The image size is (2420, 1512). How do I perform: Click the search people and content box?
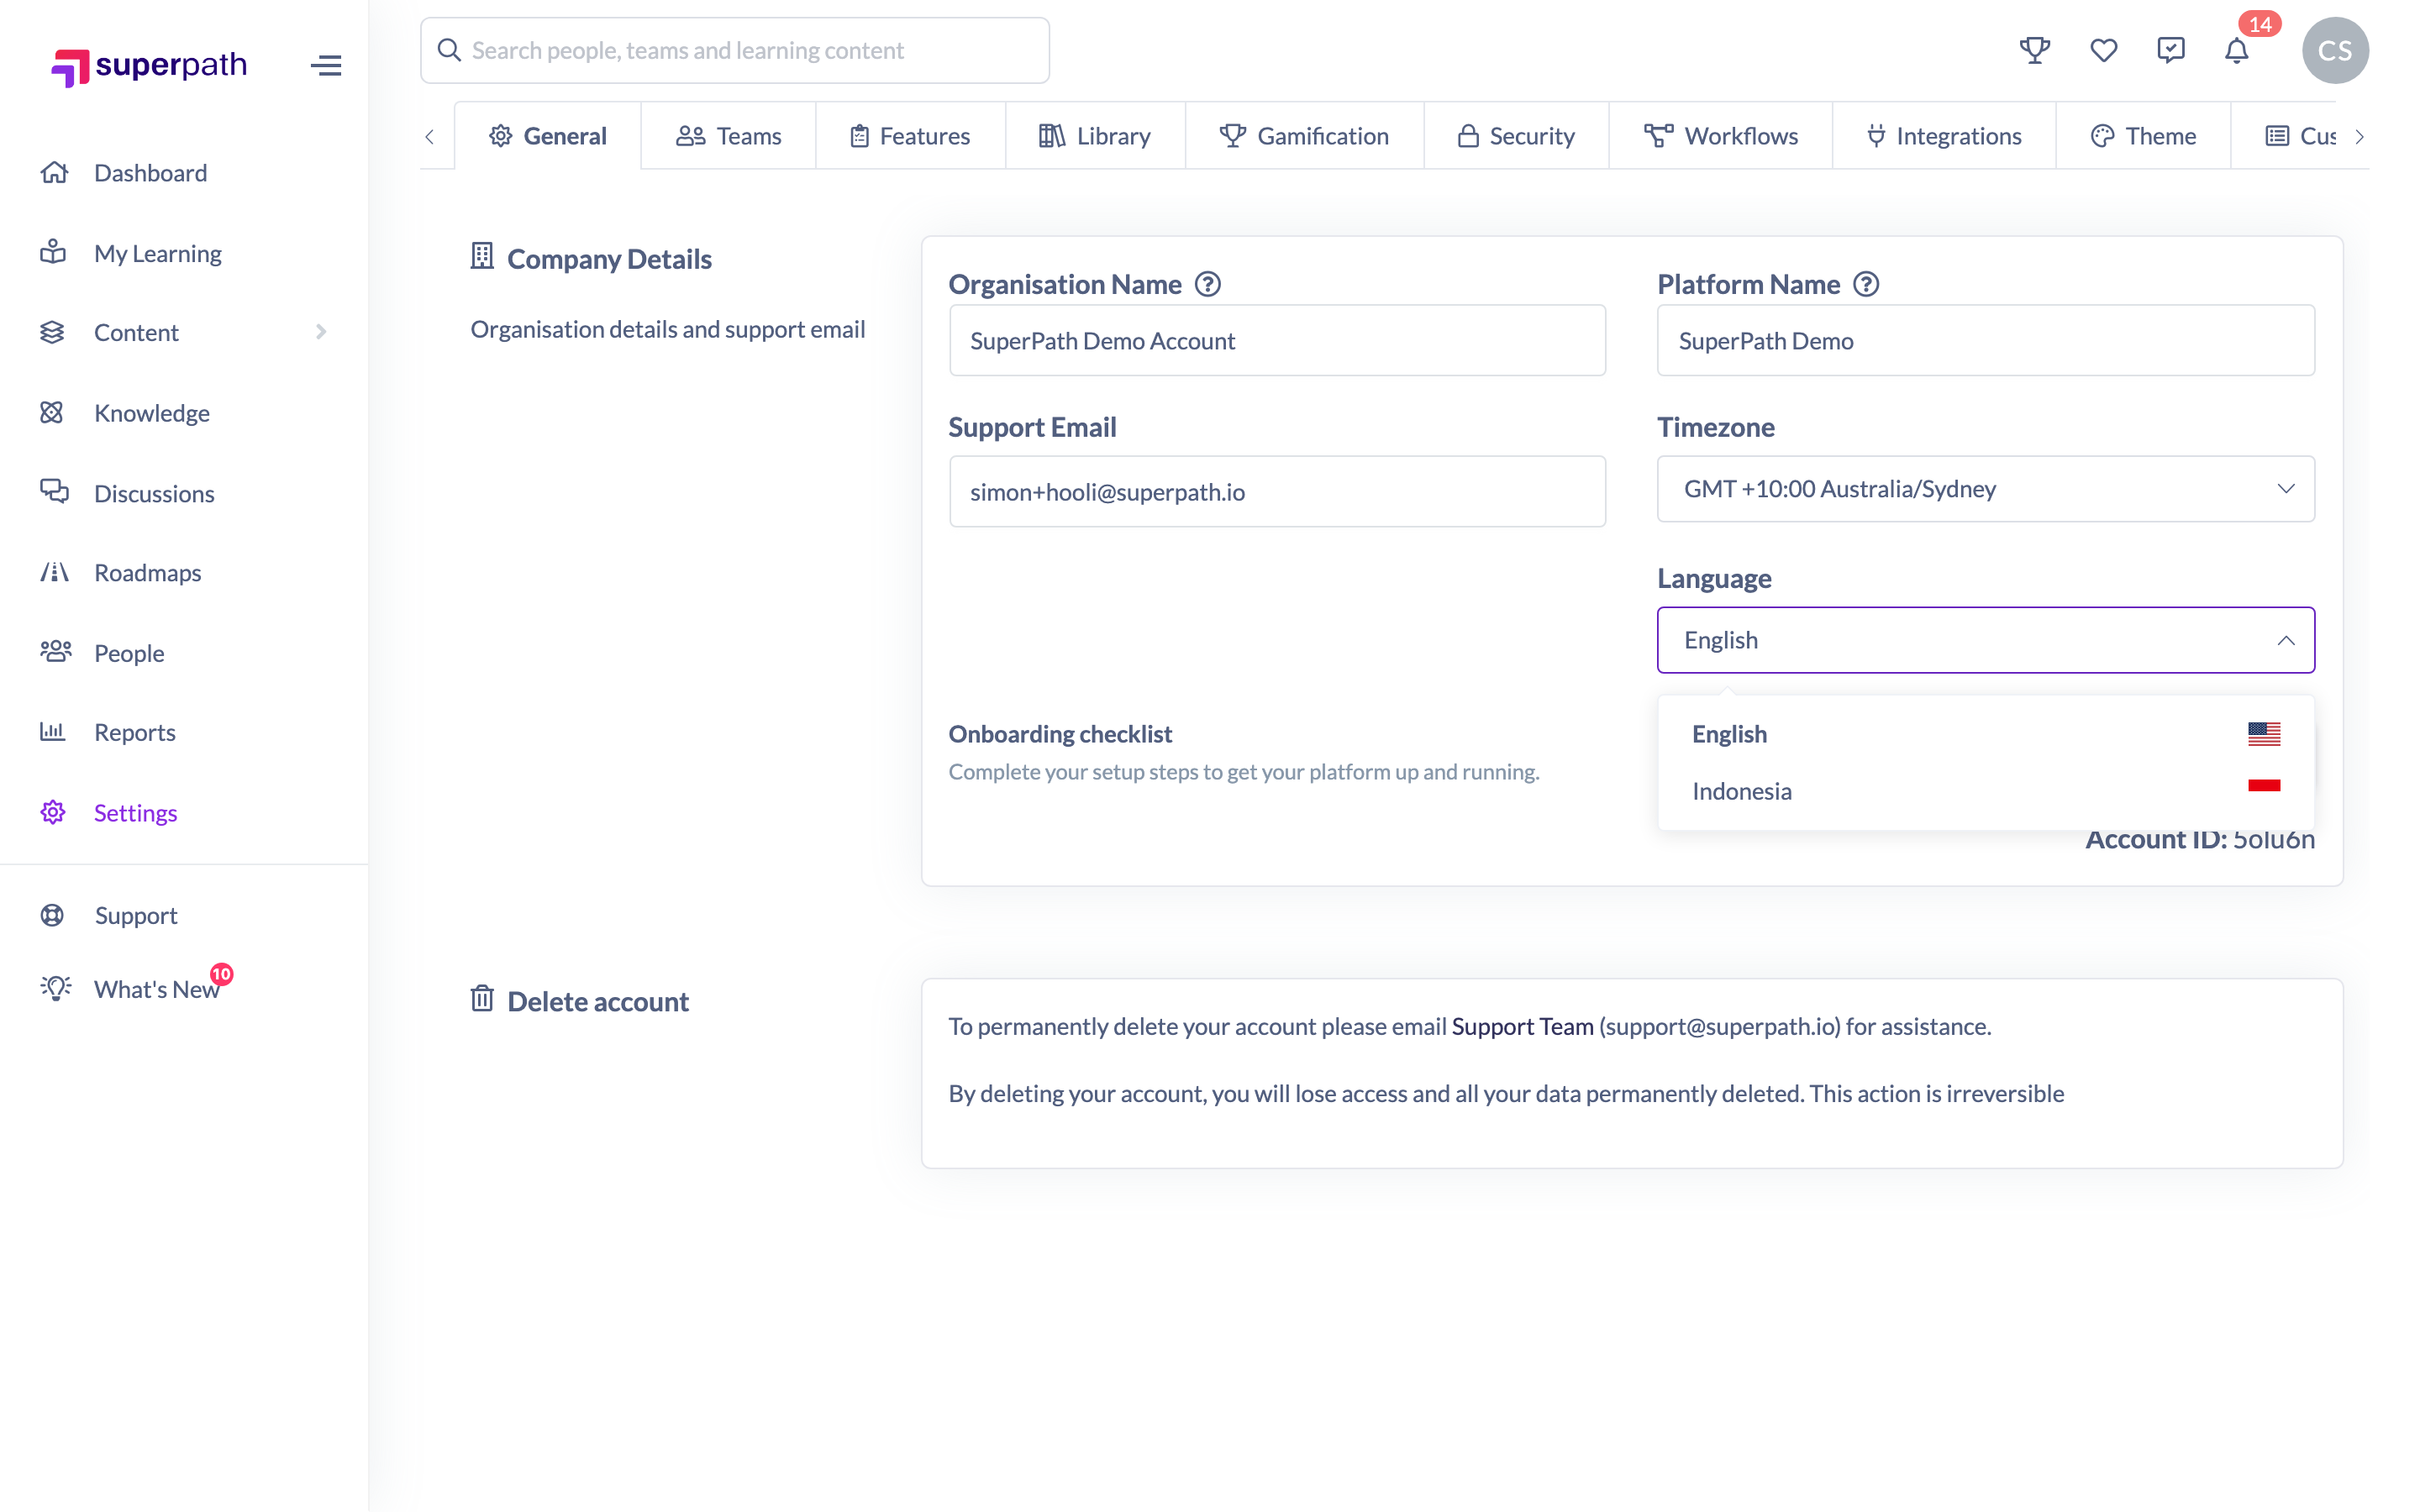tap(734, 50)
